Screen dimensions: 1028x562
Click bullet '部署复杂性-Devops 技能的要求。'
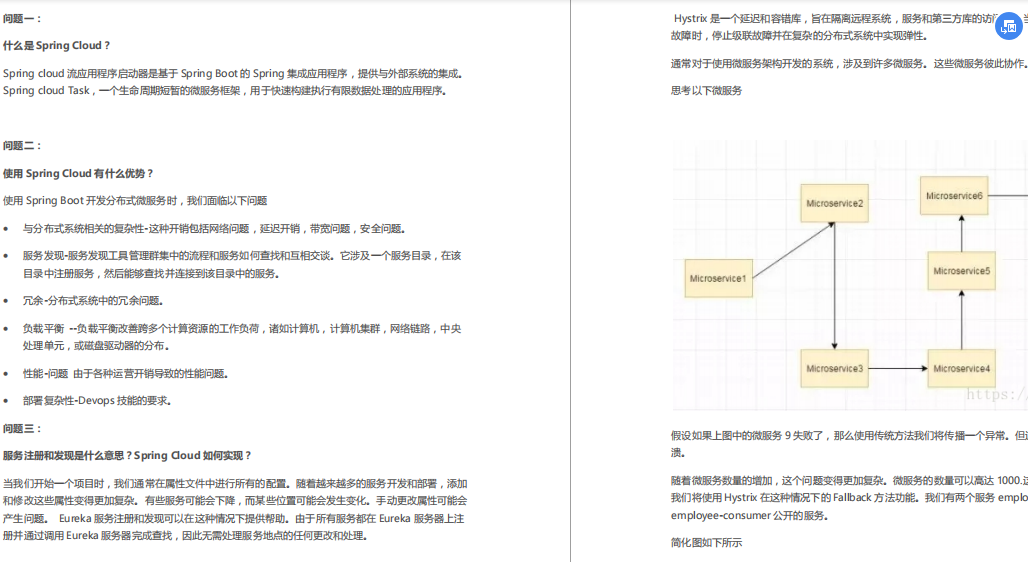click(97, 400)
